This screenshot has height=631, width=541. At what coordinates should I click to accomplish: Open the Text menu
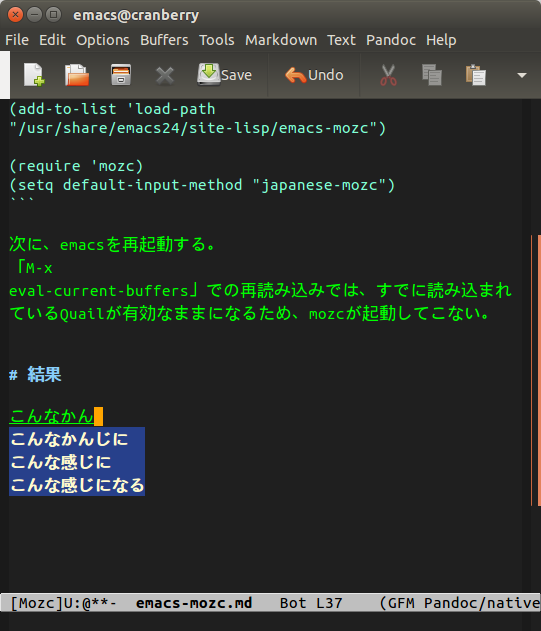point(341,40)
